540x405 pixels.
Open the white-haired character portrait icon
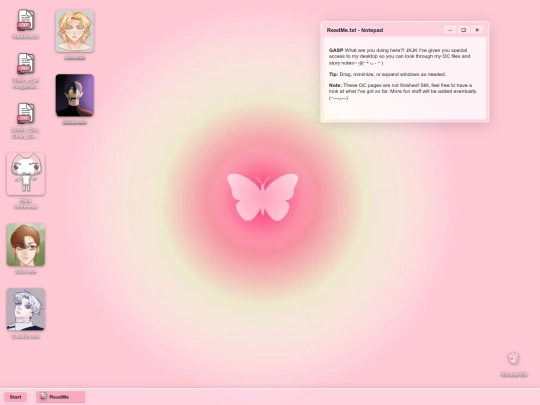[x=26, y=309]
